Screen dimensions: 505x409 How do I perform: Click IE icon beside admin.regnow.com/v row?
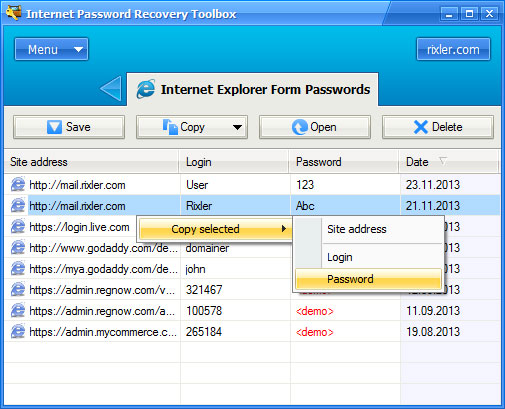(x=18, y=290)
